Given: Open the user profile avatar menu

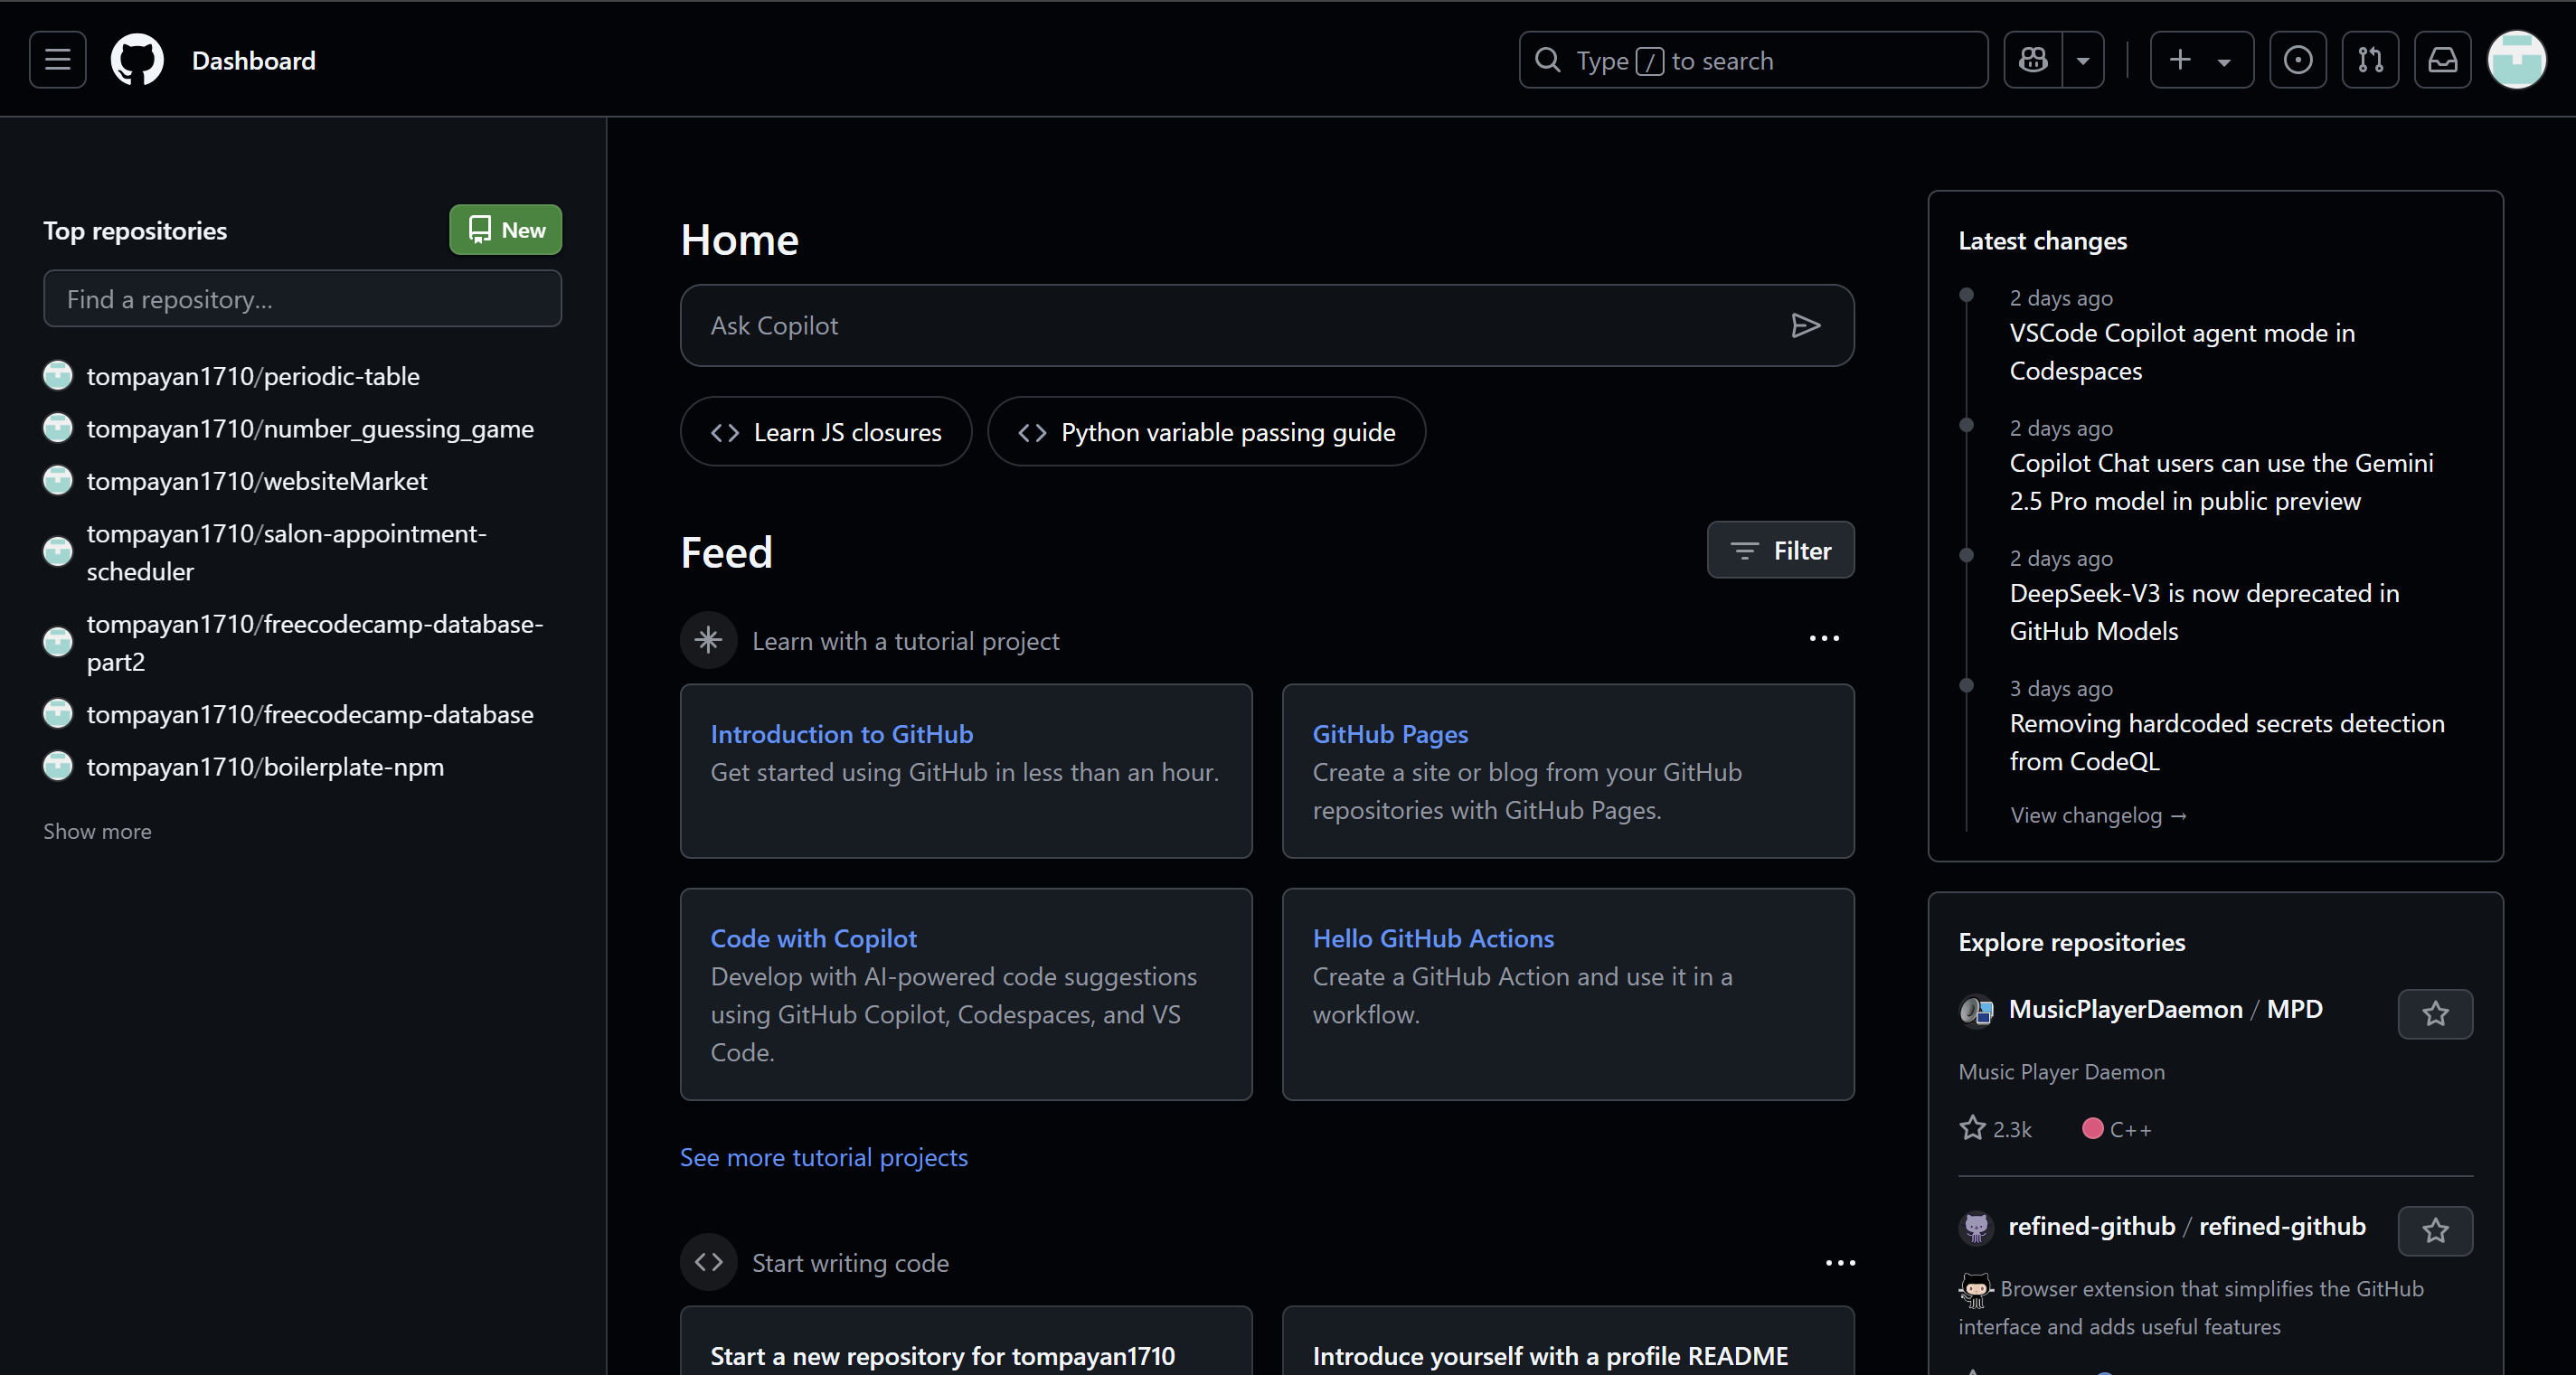Looking at the screenshot, I should pos(2516,60).
